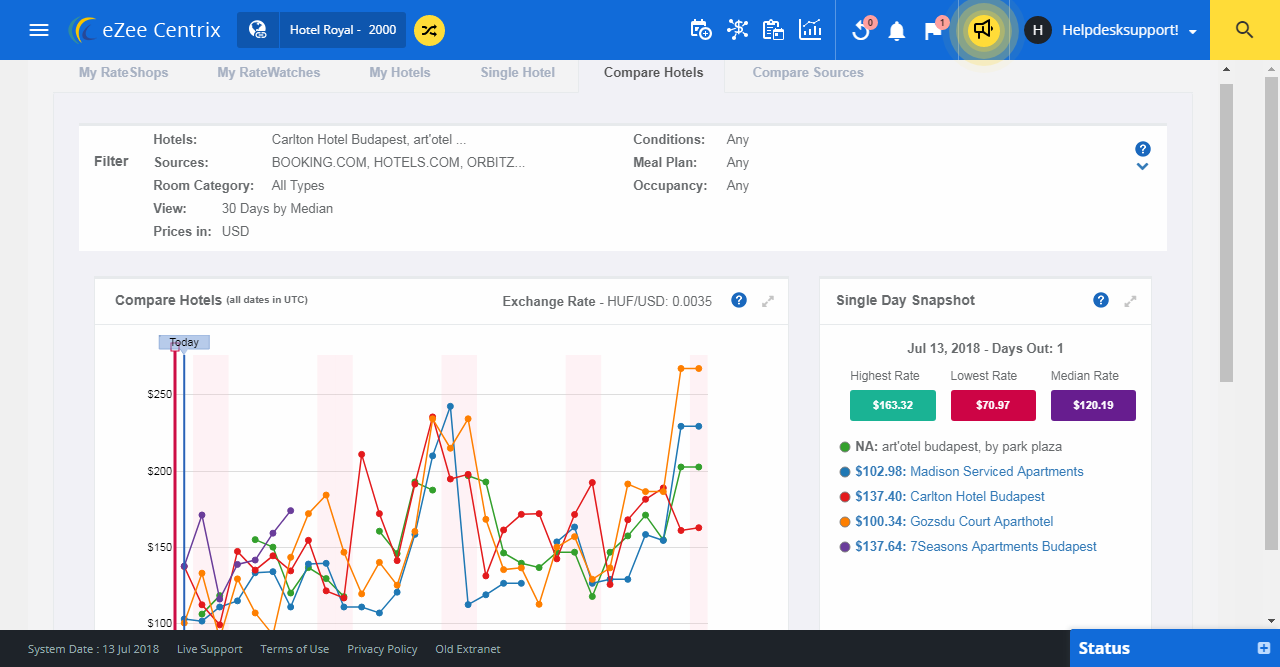This screenshot has width=1280, height=667.
Task: Open the yellow search button
Action: coord(1244,30)
